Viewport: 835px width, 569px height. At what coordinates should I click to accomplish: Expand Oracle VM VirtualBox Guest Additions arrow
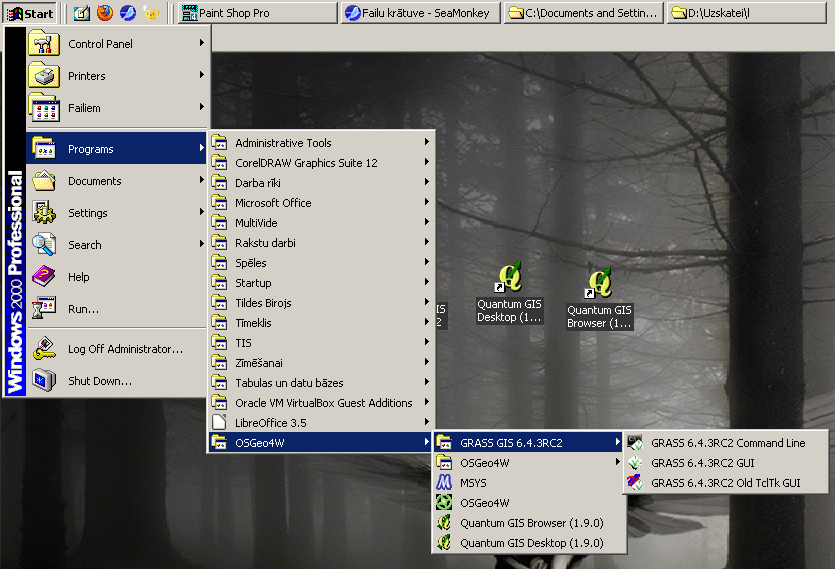(427, 402)
